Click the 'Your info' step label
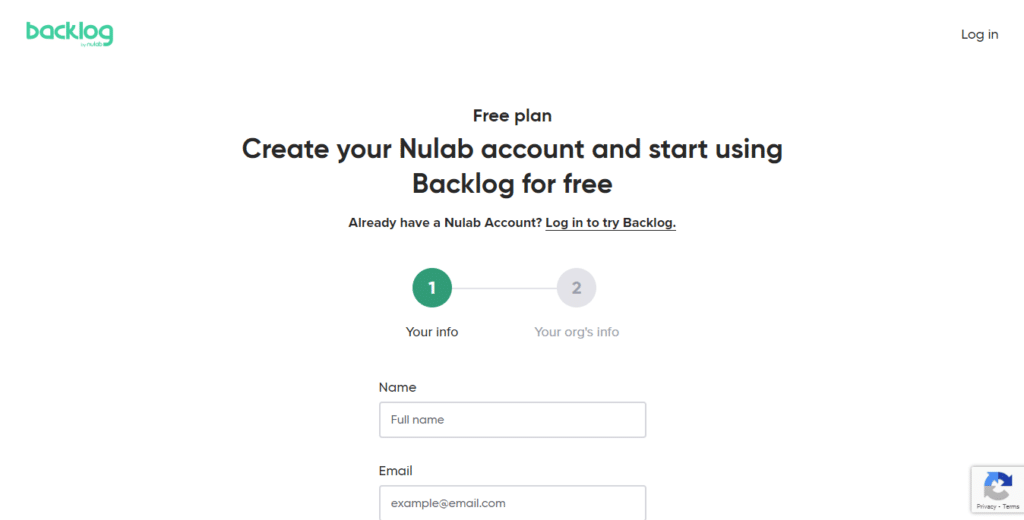Image resolution: width=1024 pixels, height=520 pixels. coord(432,332)
